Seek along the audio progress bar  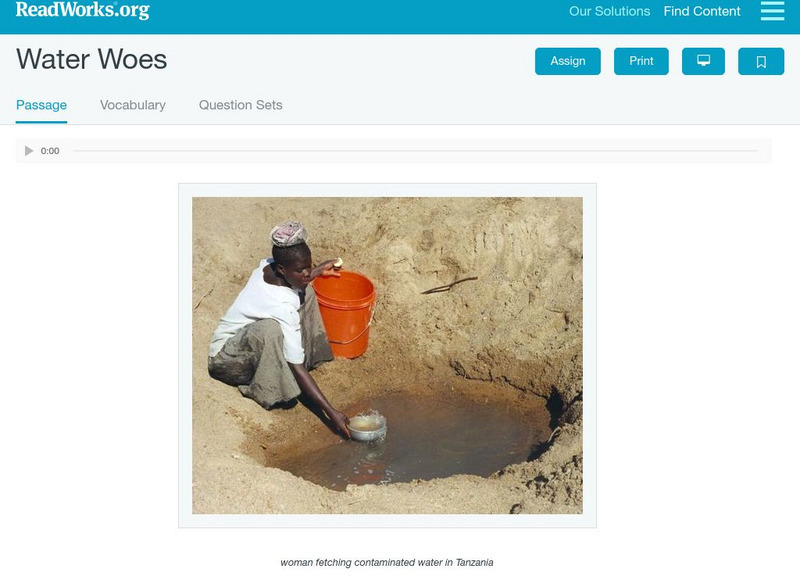415,151
